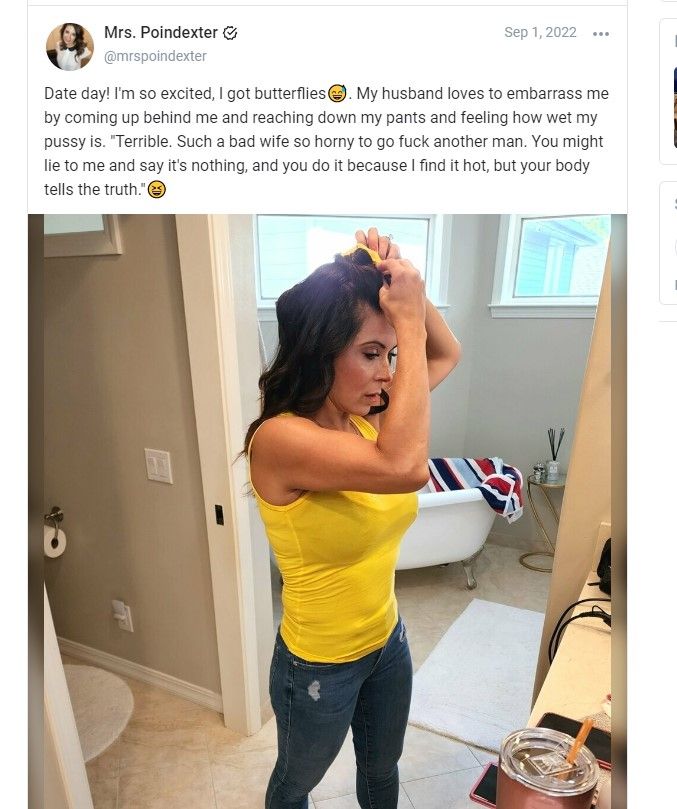Open the Sep 1, 2022 post timestamp
The width and height of the screenshot is (677, 809).
click(540, 33)
